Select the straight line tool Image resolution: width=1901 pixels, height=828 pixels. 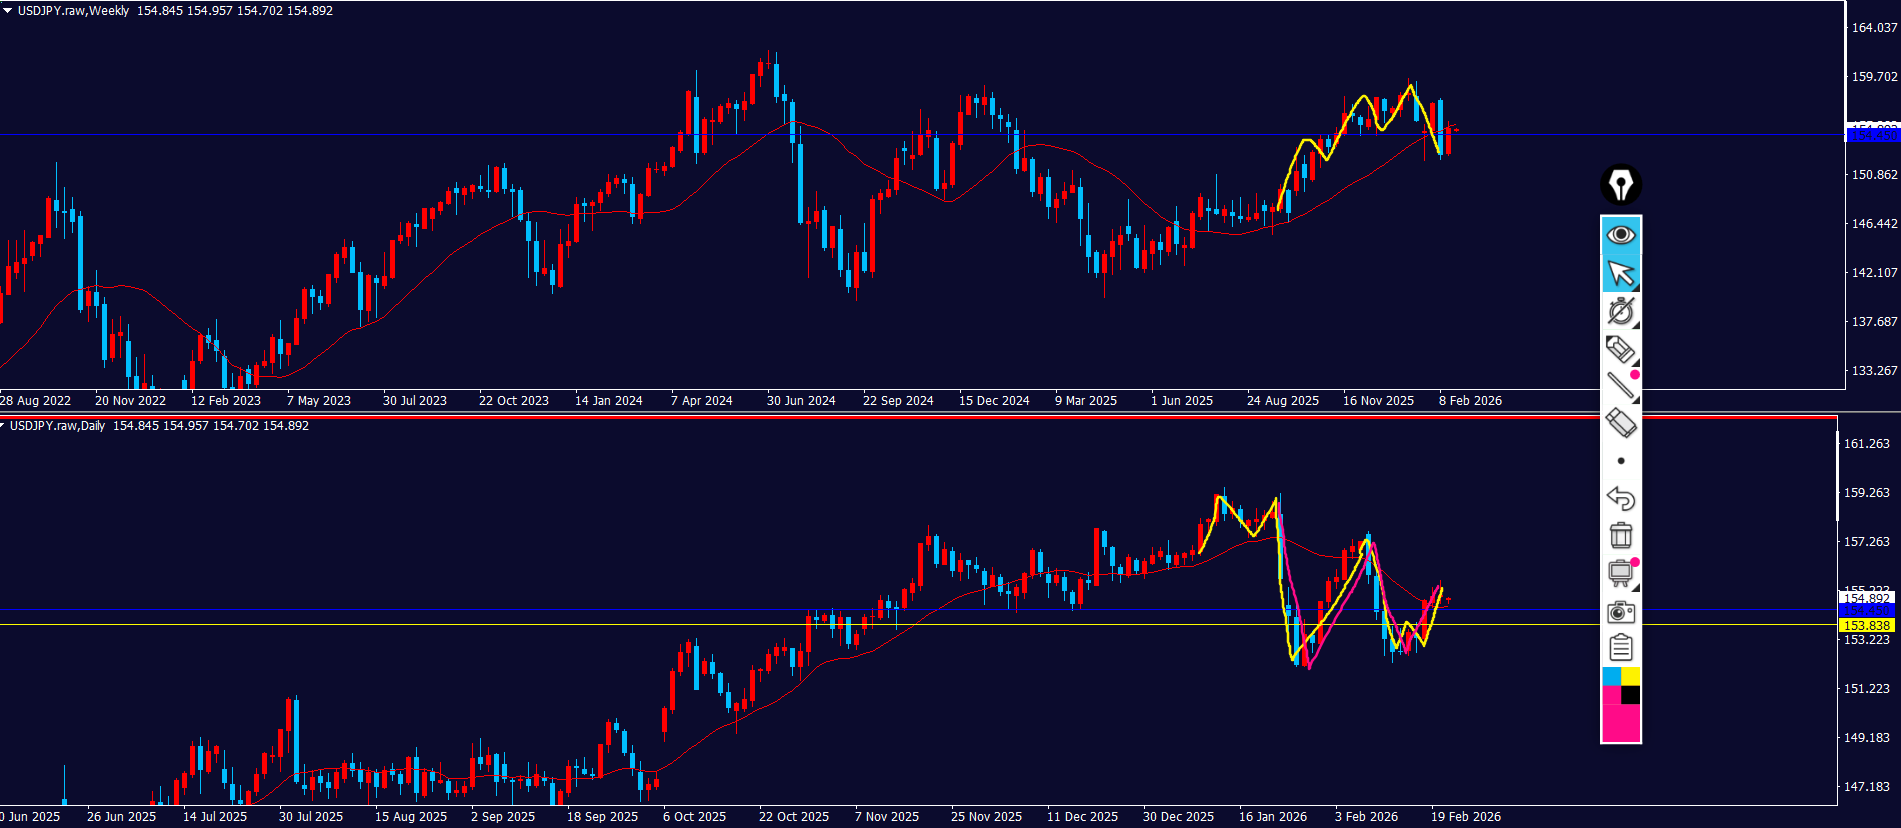pos(1620,386)
